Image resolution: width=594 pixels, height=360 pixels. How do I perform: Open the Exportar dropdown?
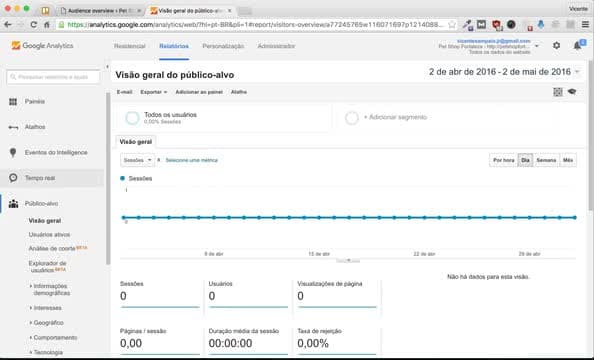point(153,92)
